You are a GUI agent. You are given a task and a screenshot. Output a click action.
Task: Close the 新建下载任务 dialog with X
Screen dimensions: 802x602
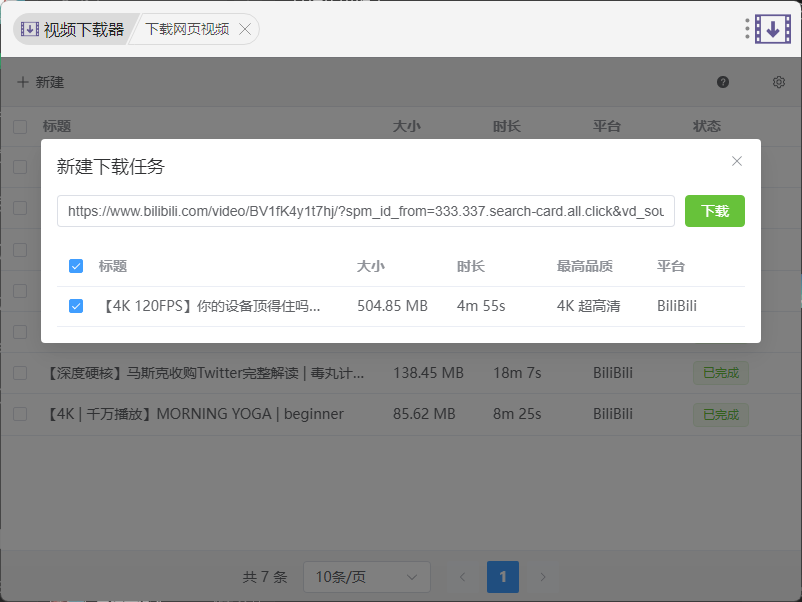pos(737,161)
